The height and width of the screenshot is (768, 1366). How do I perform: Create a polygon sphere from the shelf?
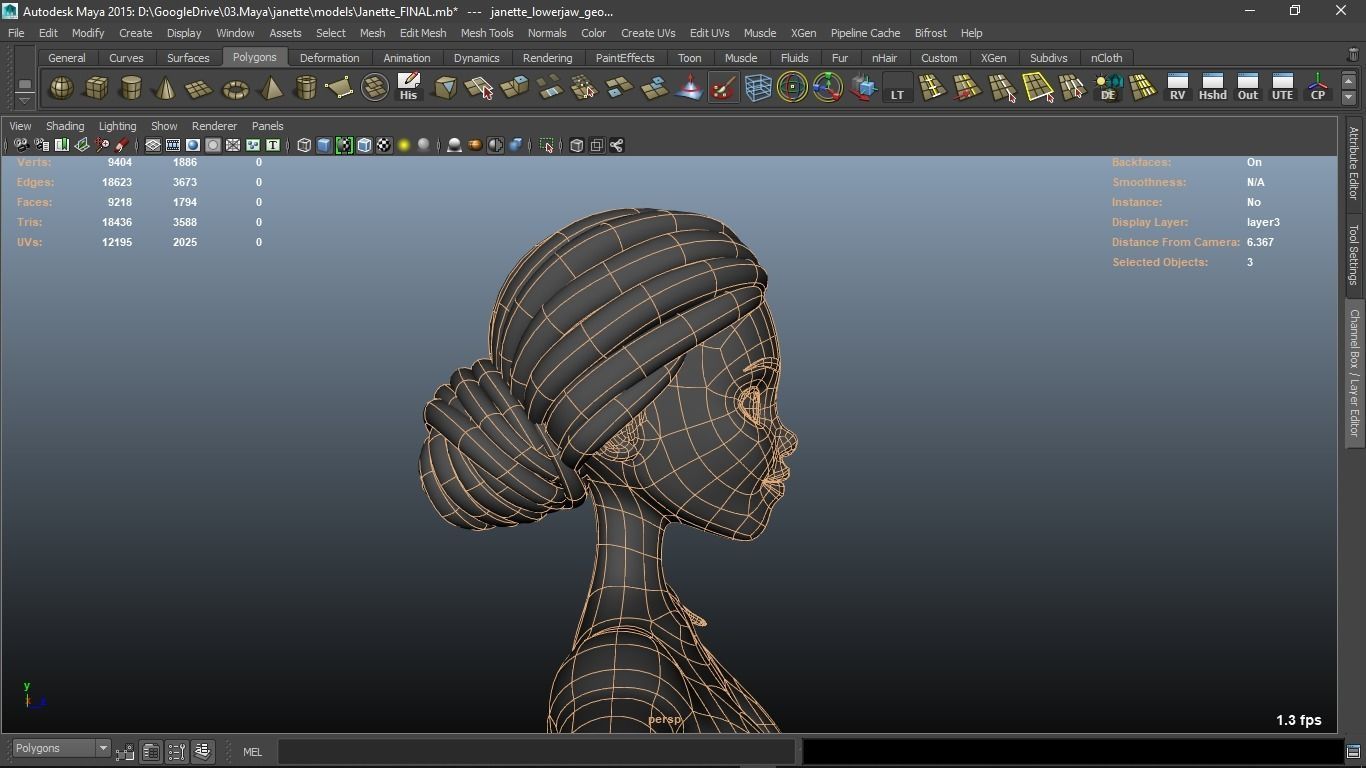(61, 88)
